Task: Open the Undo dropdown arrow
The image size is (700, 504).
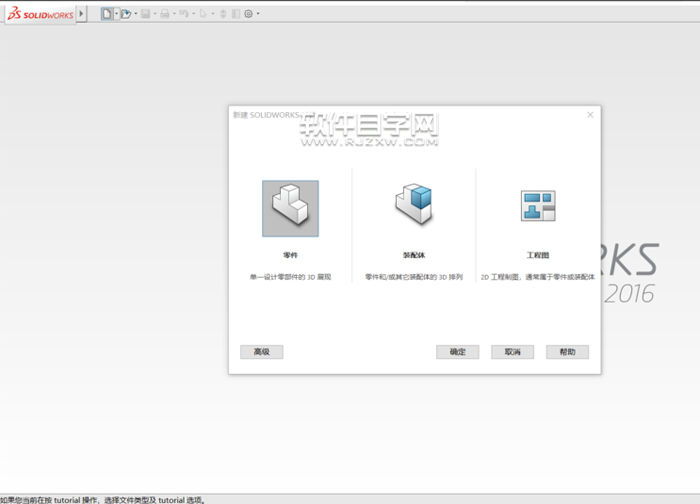Action: pos(193,14)
